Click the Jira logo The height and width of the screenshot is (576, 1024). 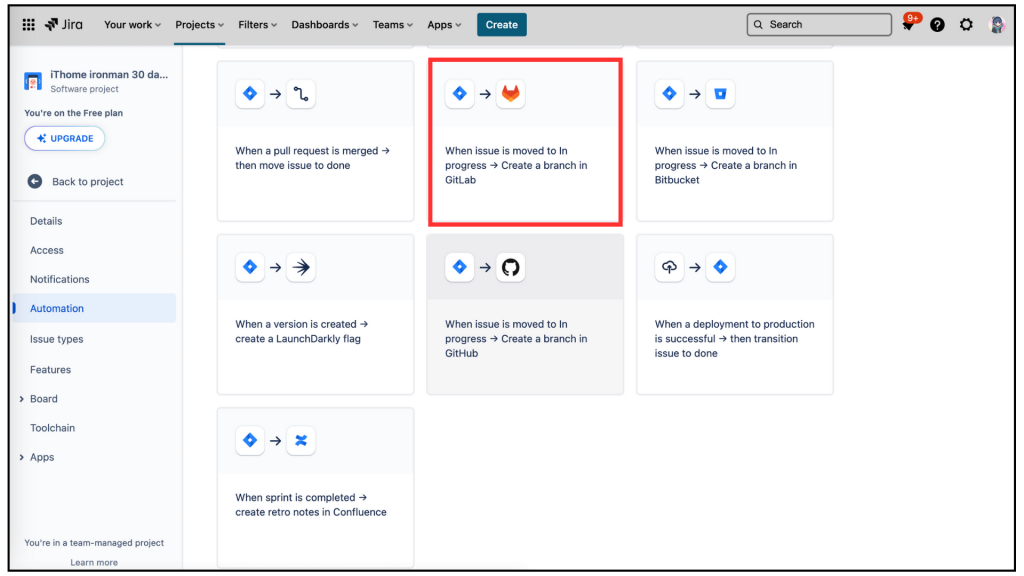click(63, 25)
